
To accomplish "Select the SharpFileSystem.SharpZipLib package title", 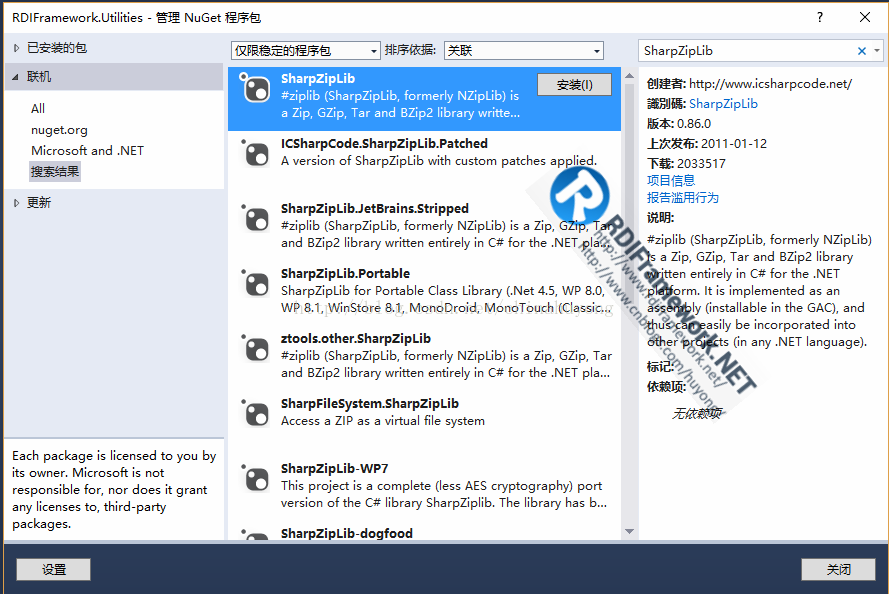I will pos(370,404).
